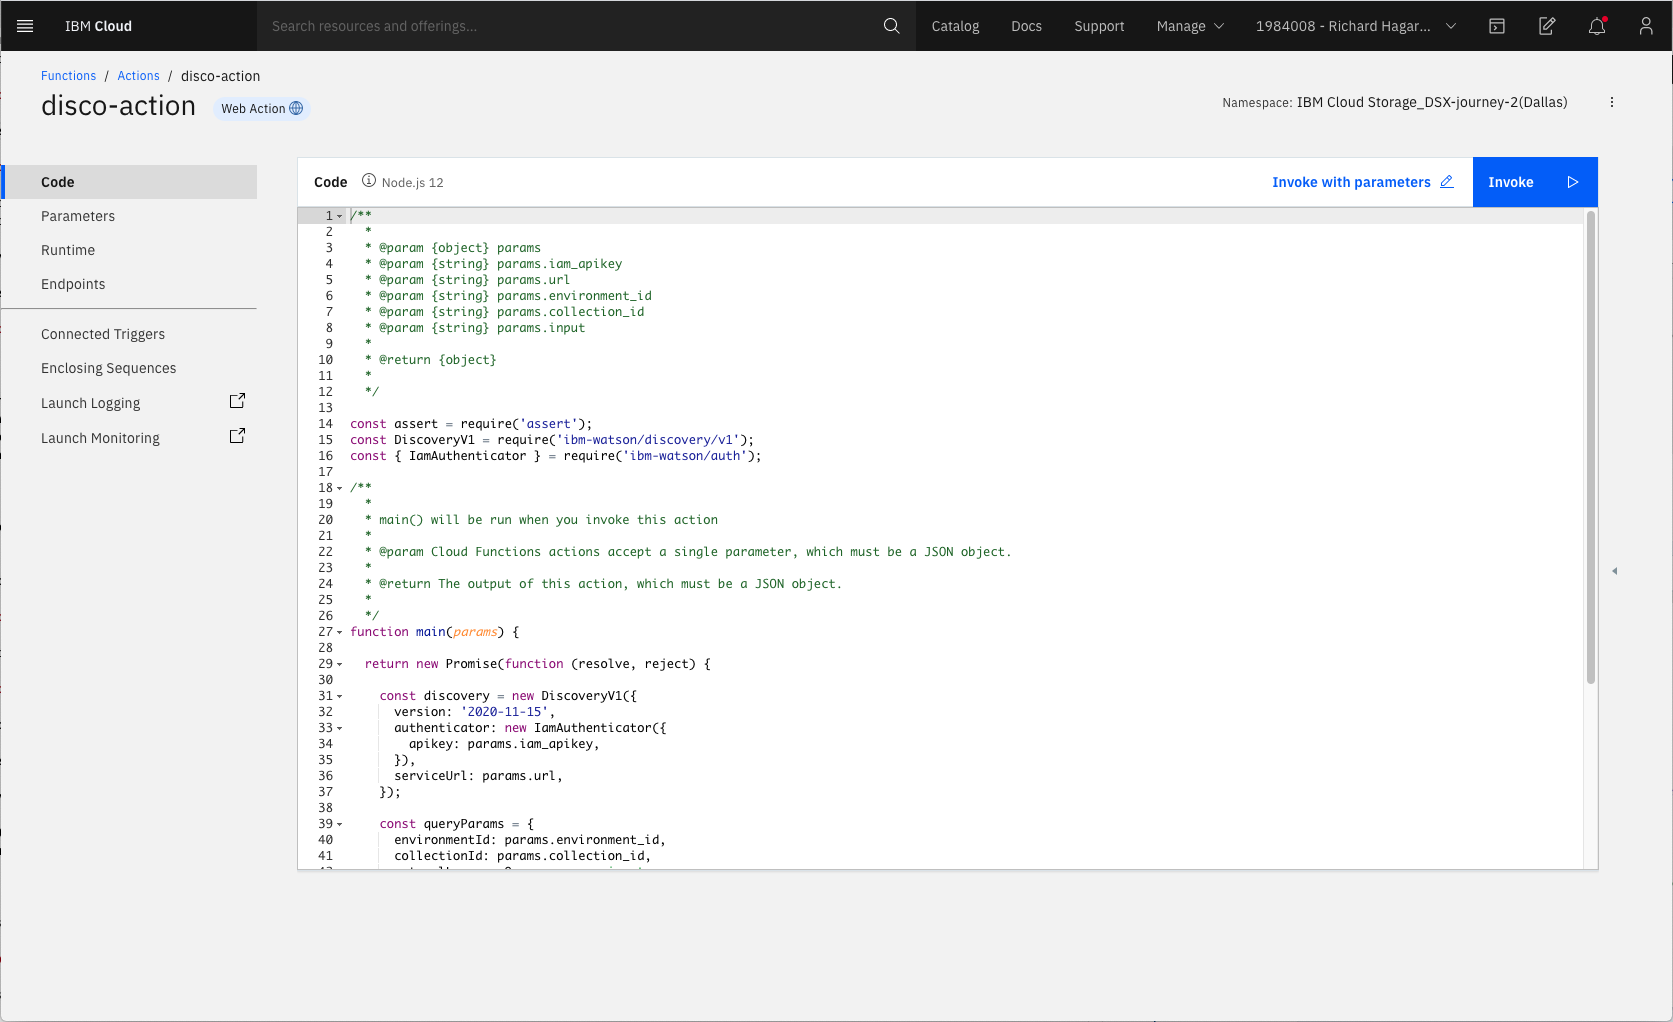
Task: Click line 14 const assert code
Action: point(471,424)
